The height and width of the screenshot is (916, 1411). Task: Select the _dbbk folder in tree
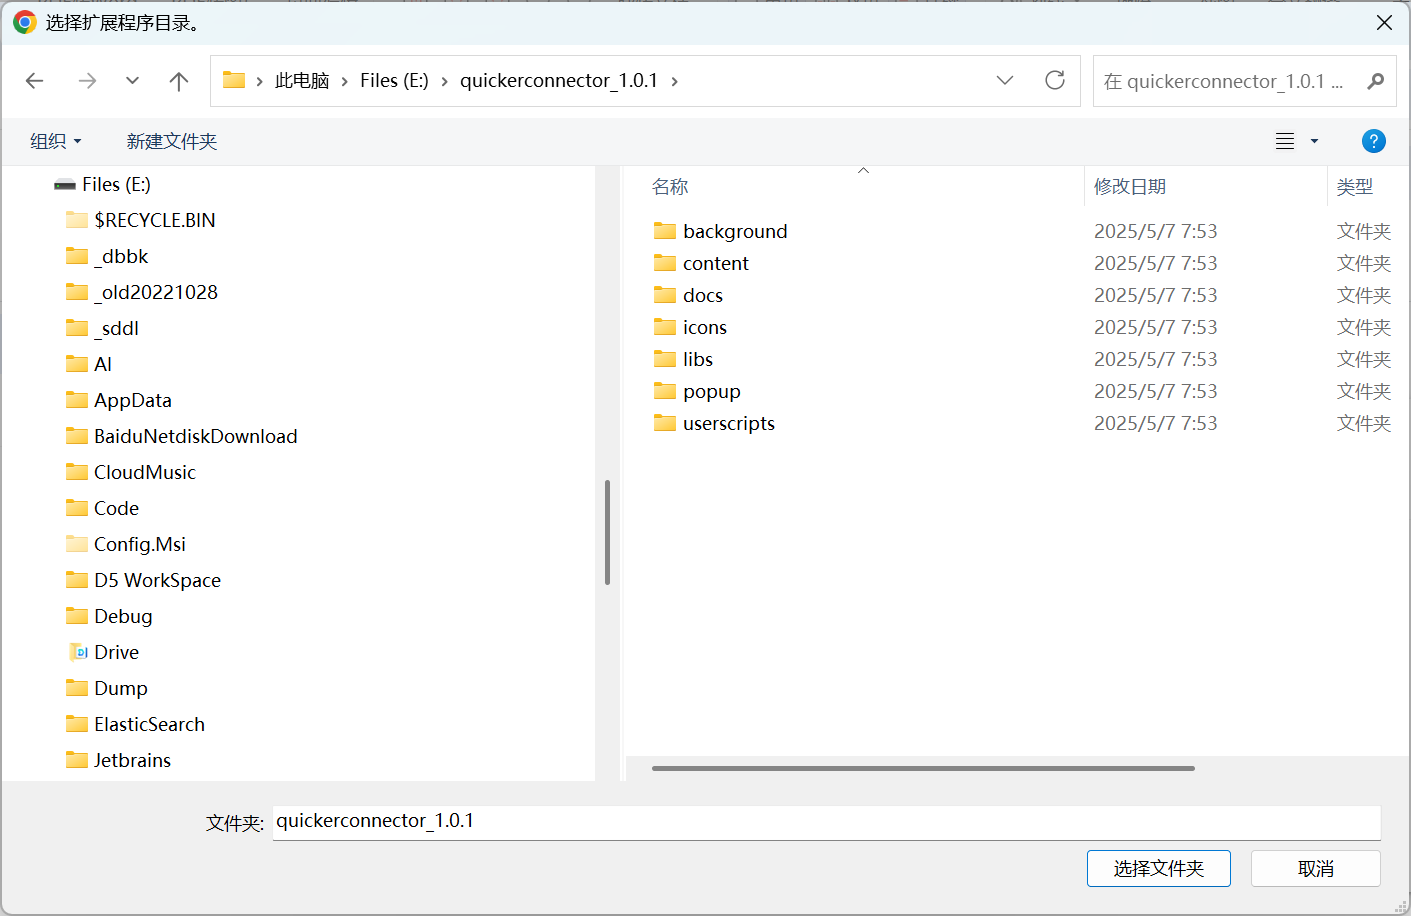click(x=121, y=256)
